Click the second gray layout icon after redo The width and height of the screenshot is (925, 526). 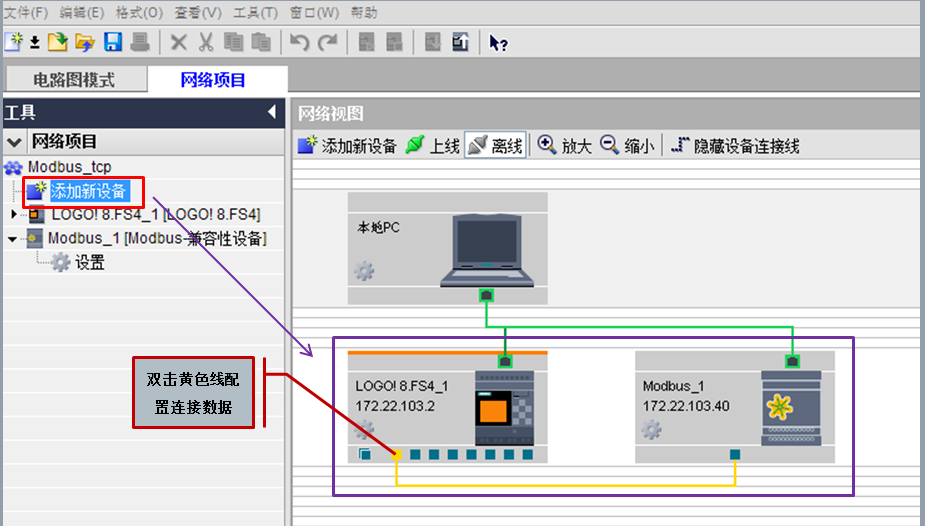coord(394,42)
